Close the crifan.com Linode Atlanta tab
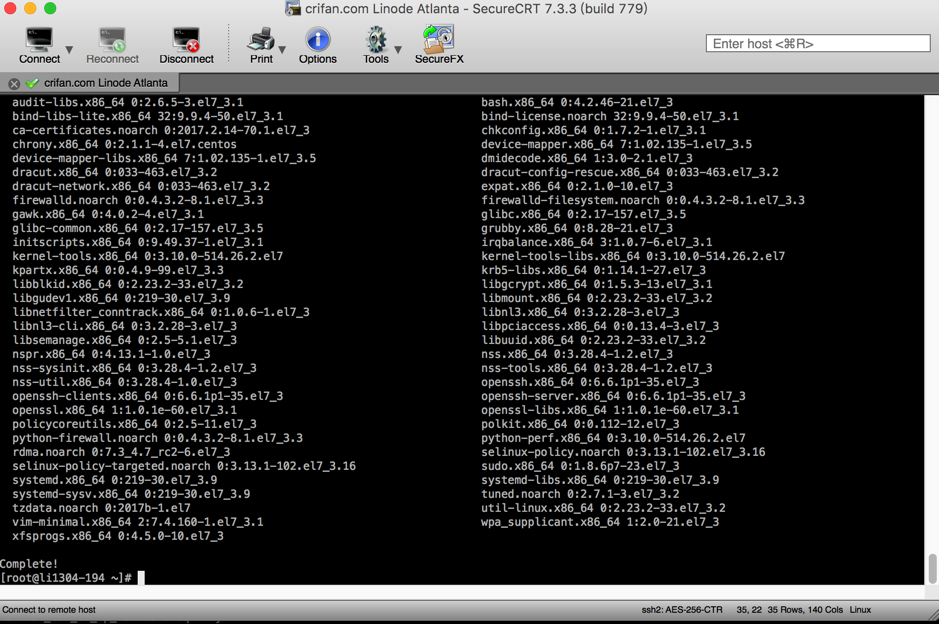This screenshot has height=624, width=939. pyautogui.click(x=14, y=84)
